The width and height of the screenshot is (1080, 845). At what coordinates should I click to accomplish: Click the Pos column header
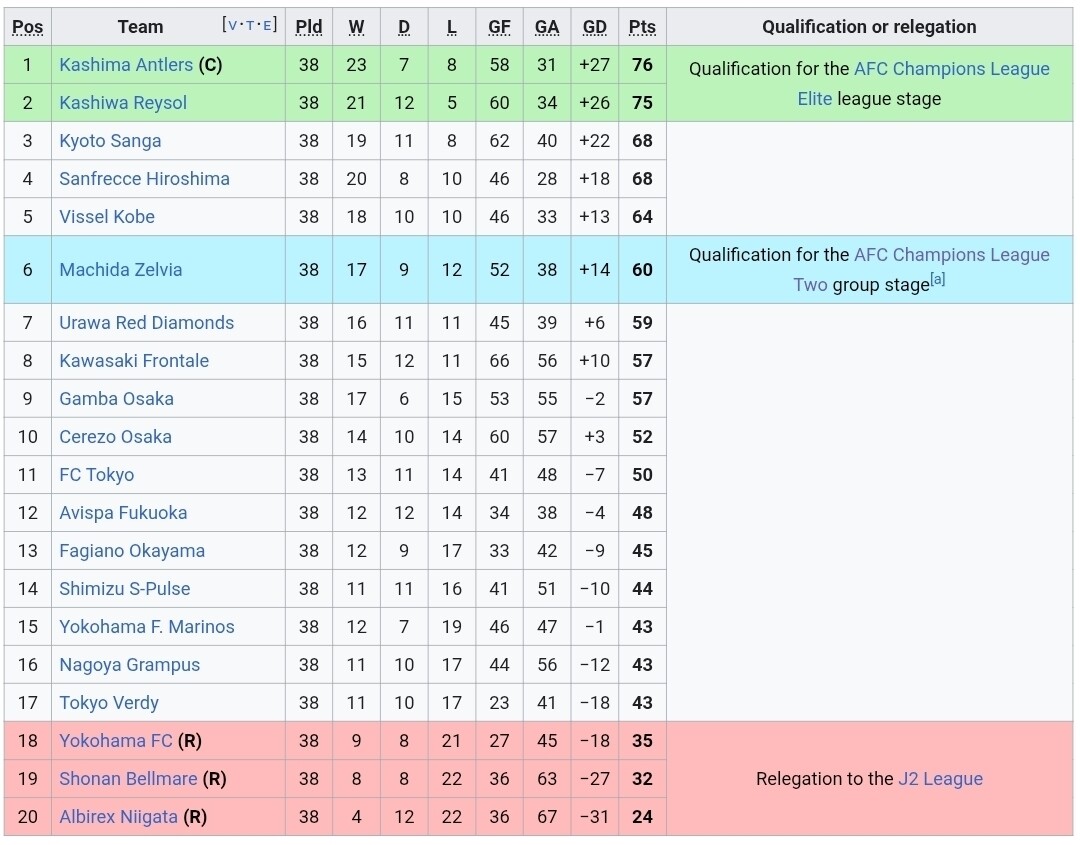pos(27,27)
